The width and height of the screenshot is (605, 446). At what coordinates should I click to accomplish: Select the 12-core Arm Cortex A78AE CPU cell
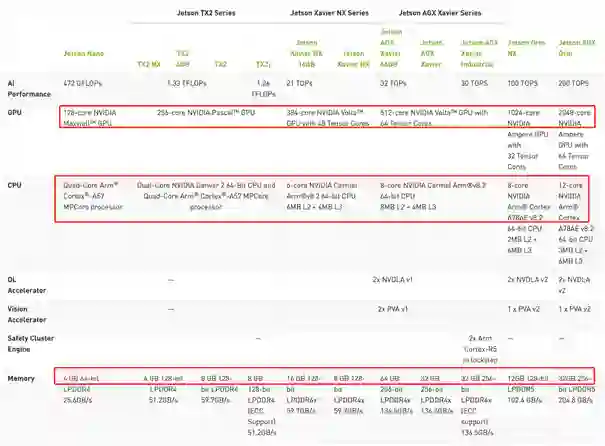click(x=576, y=223)
